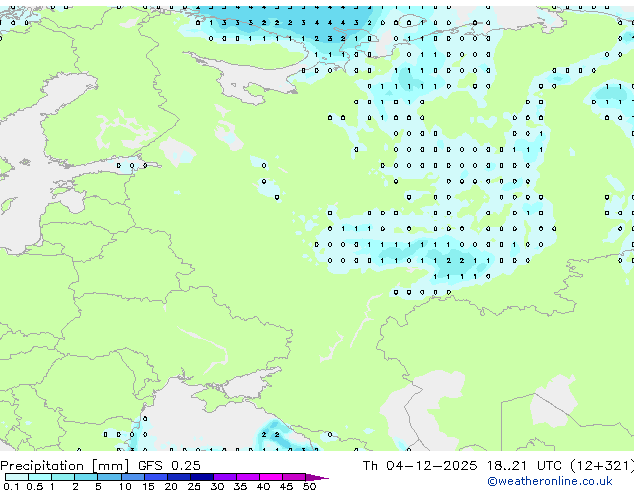
Task: Click the '0.5' legend scale label
Action: (x=35, y=486)
